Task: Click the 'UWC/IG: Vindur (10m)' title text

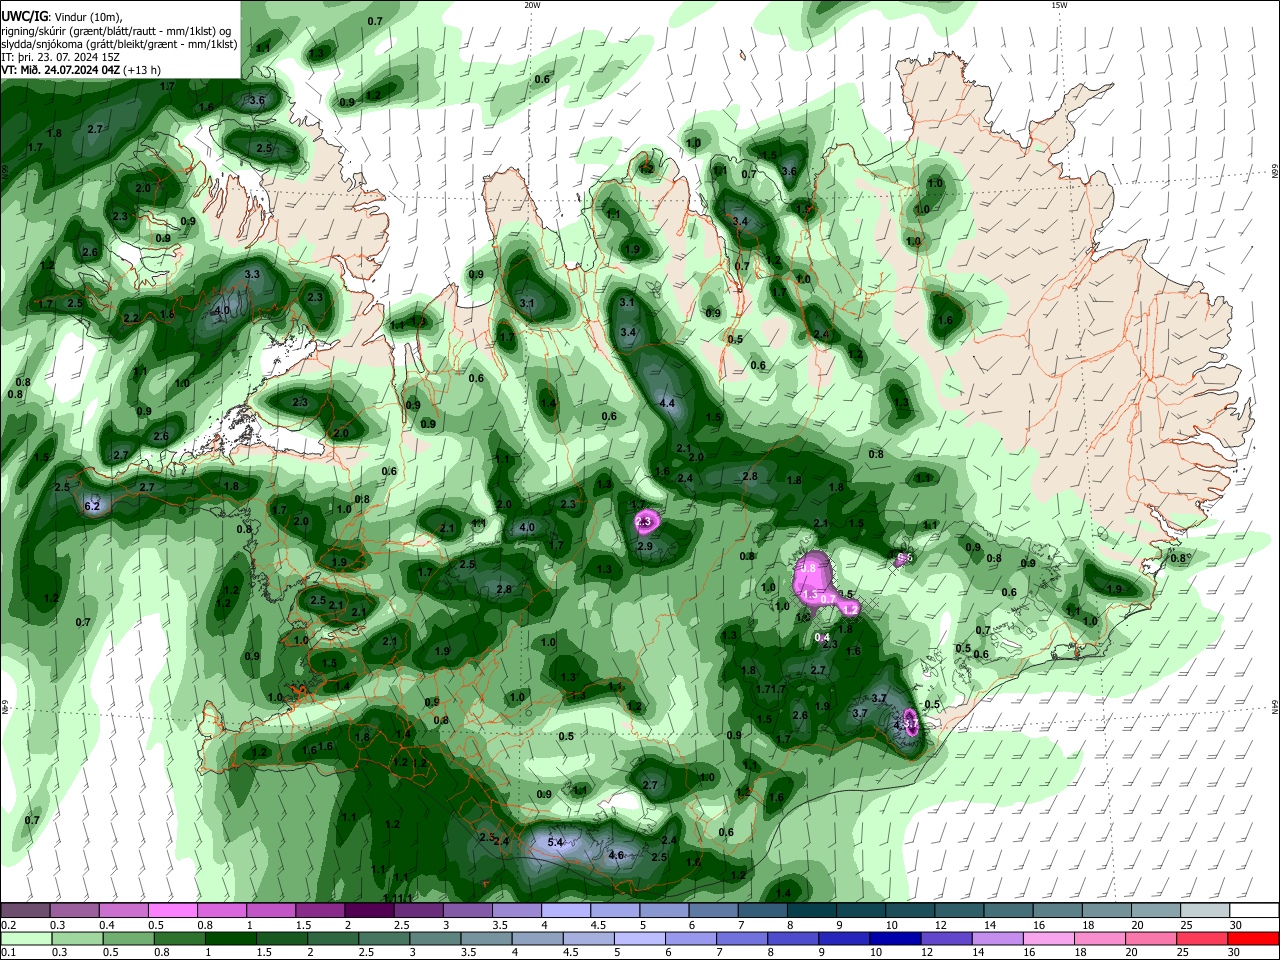Action: point(60,15)
